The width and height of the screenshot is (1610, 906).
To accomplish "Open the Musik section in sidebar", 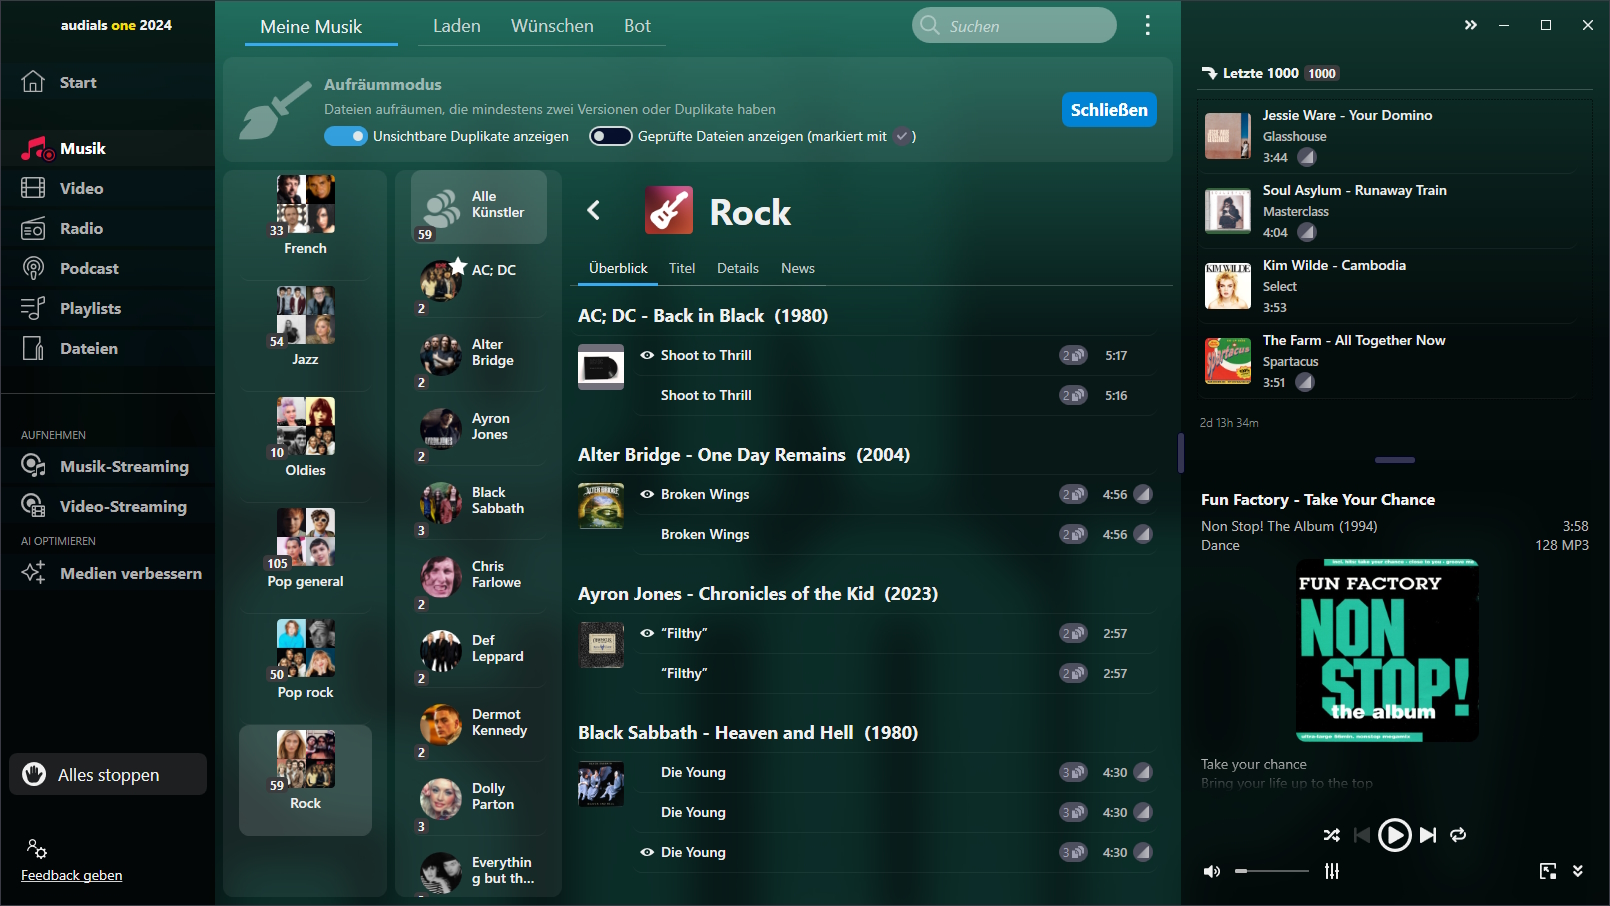I will pyautogui.click(x=107, y=148).
